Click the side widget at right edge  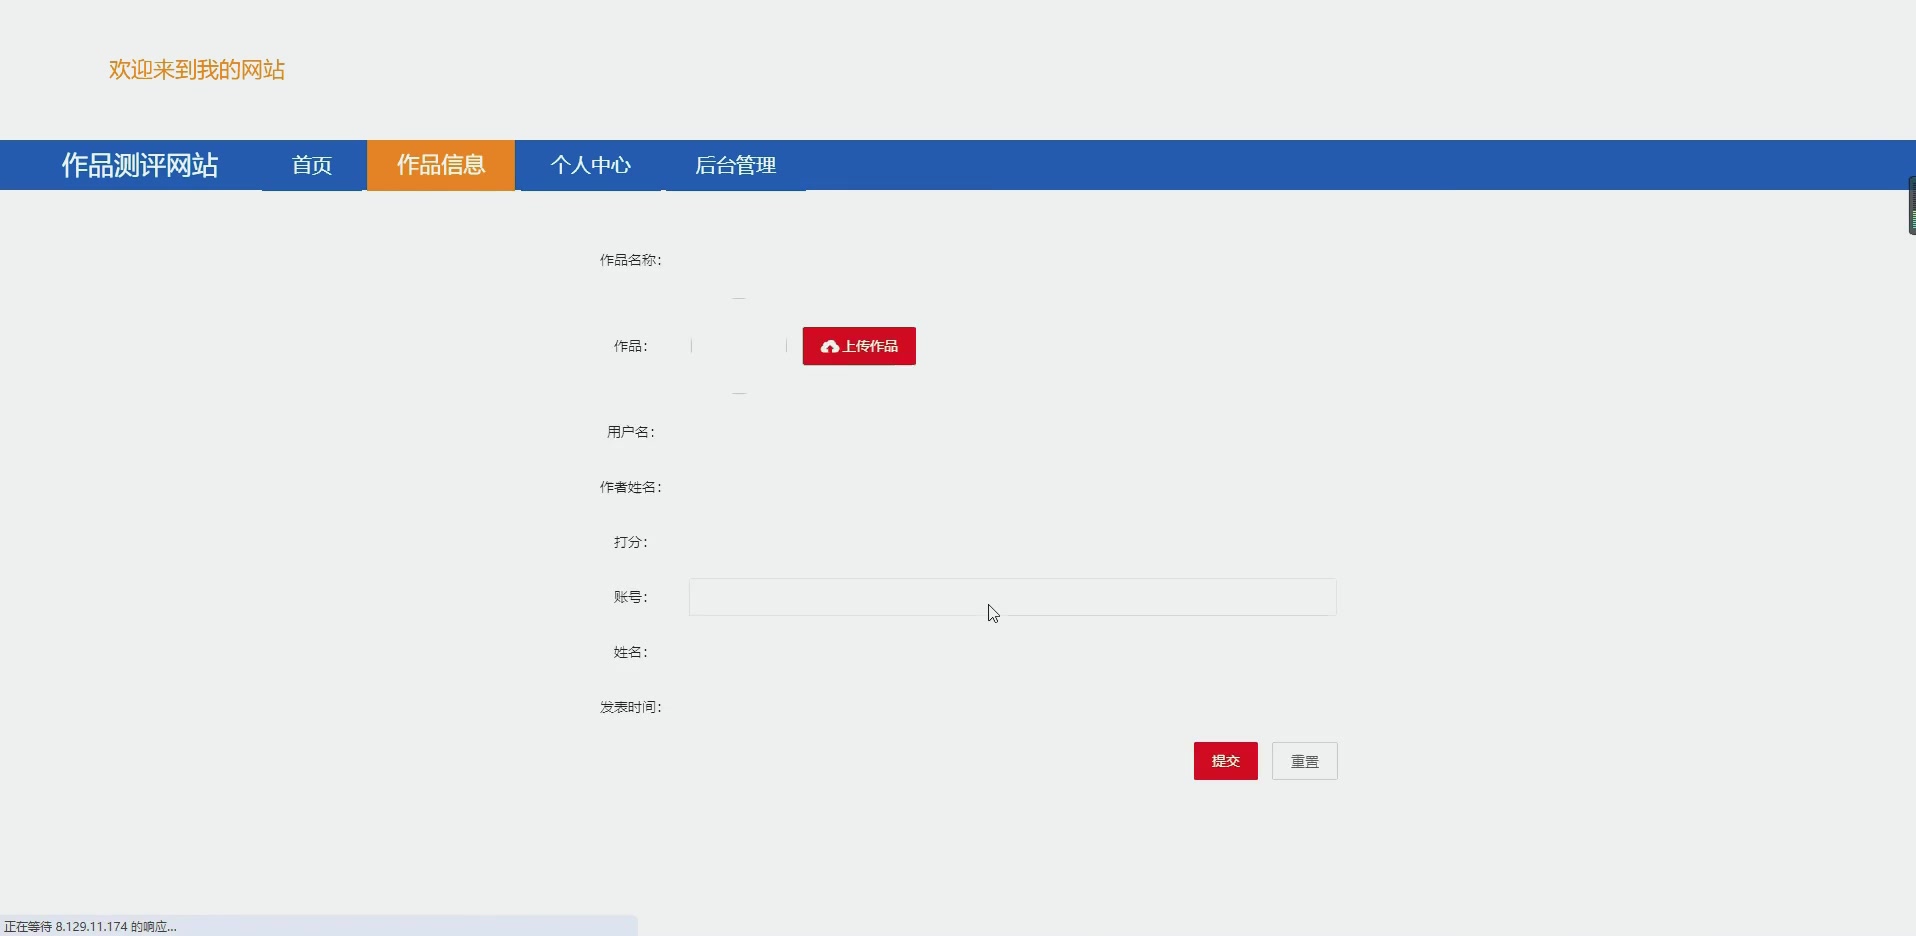pos(1912,206)
